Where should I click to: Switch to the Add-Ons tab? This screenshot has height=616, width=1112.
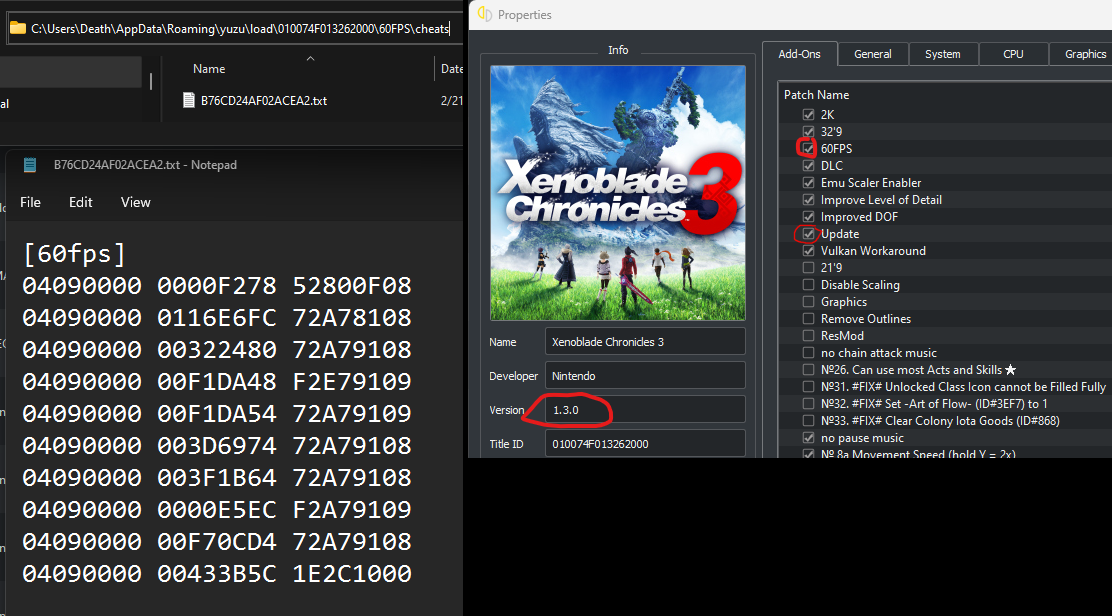coord(799,54)
